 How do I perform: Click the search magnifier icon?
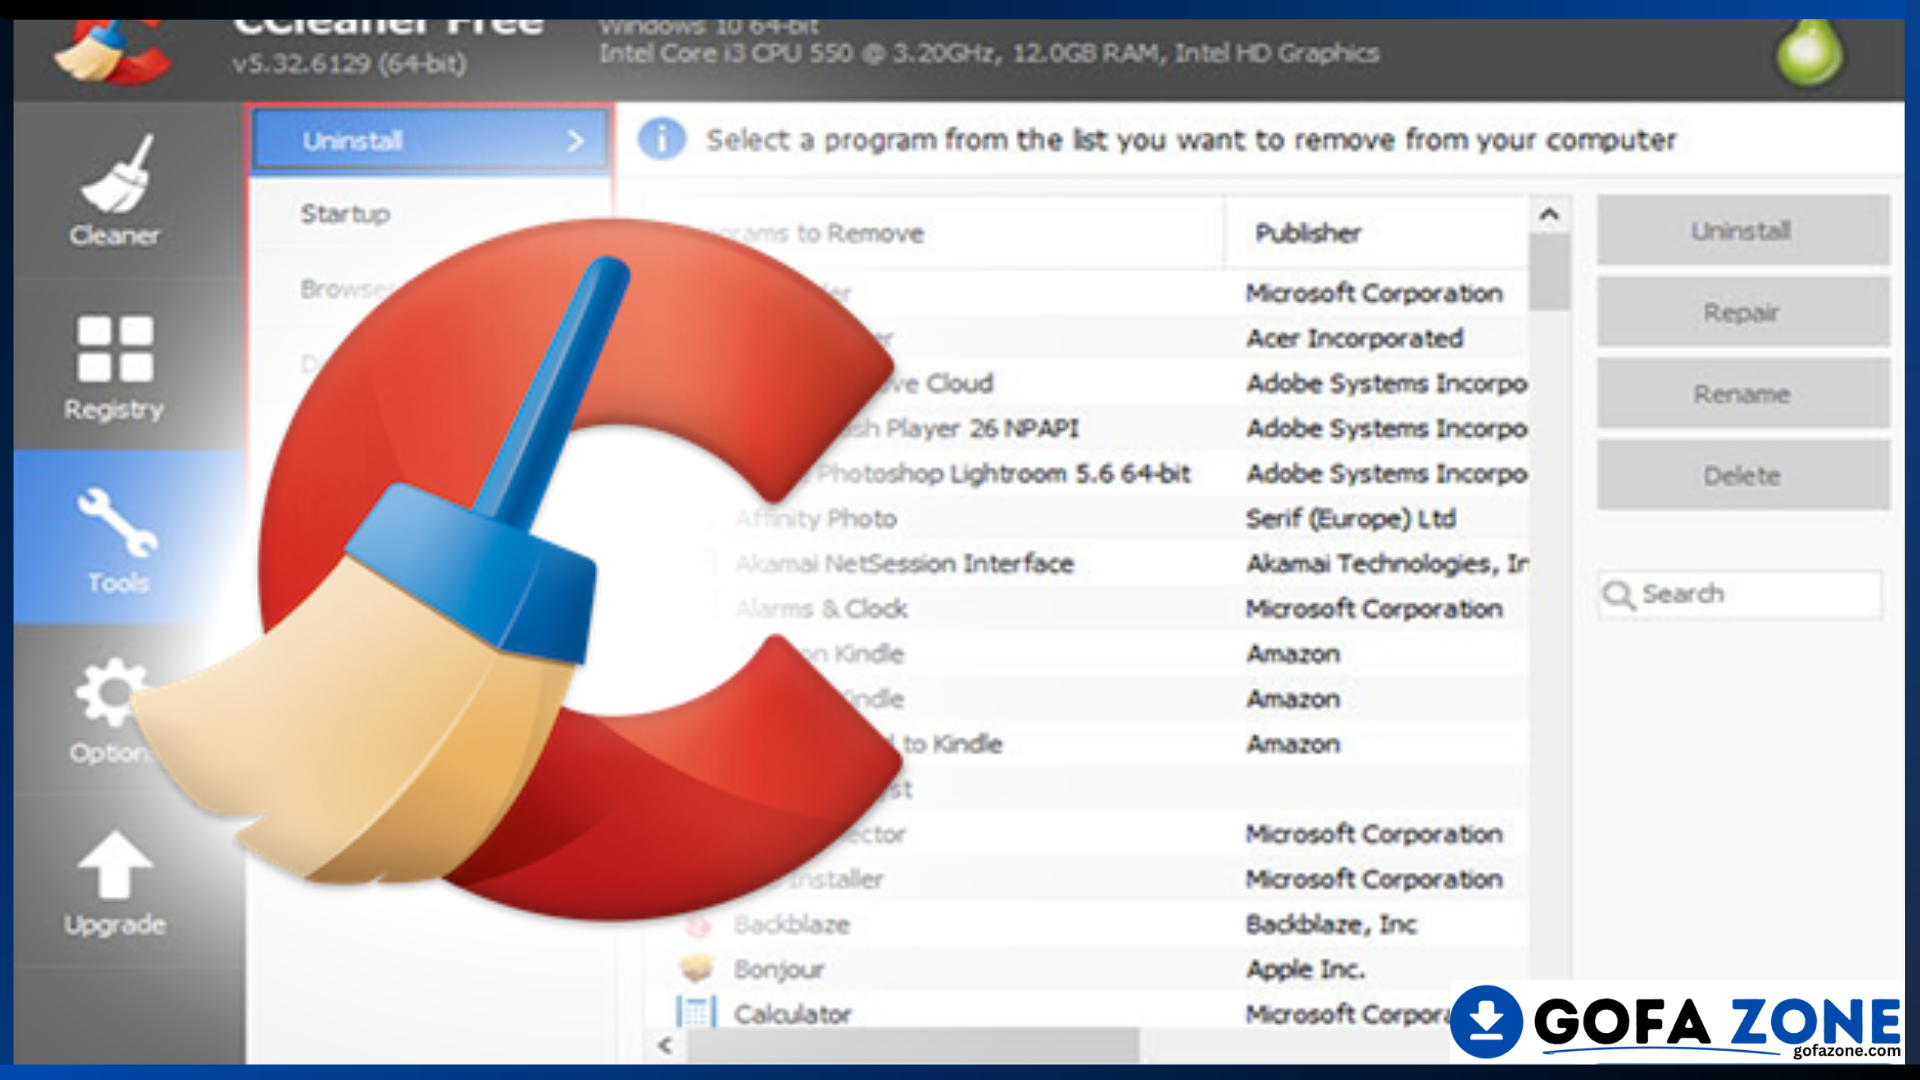[x=1618, y=595]
